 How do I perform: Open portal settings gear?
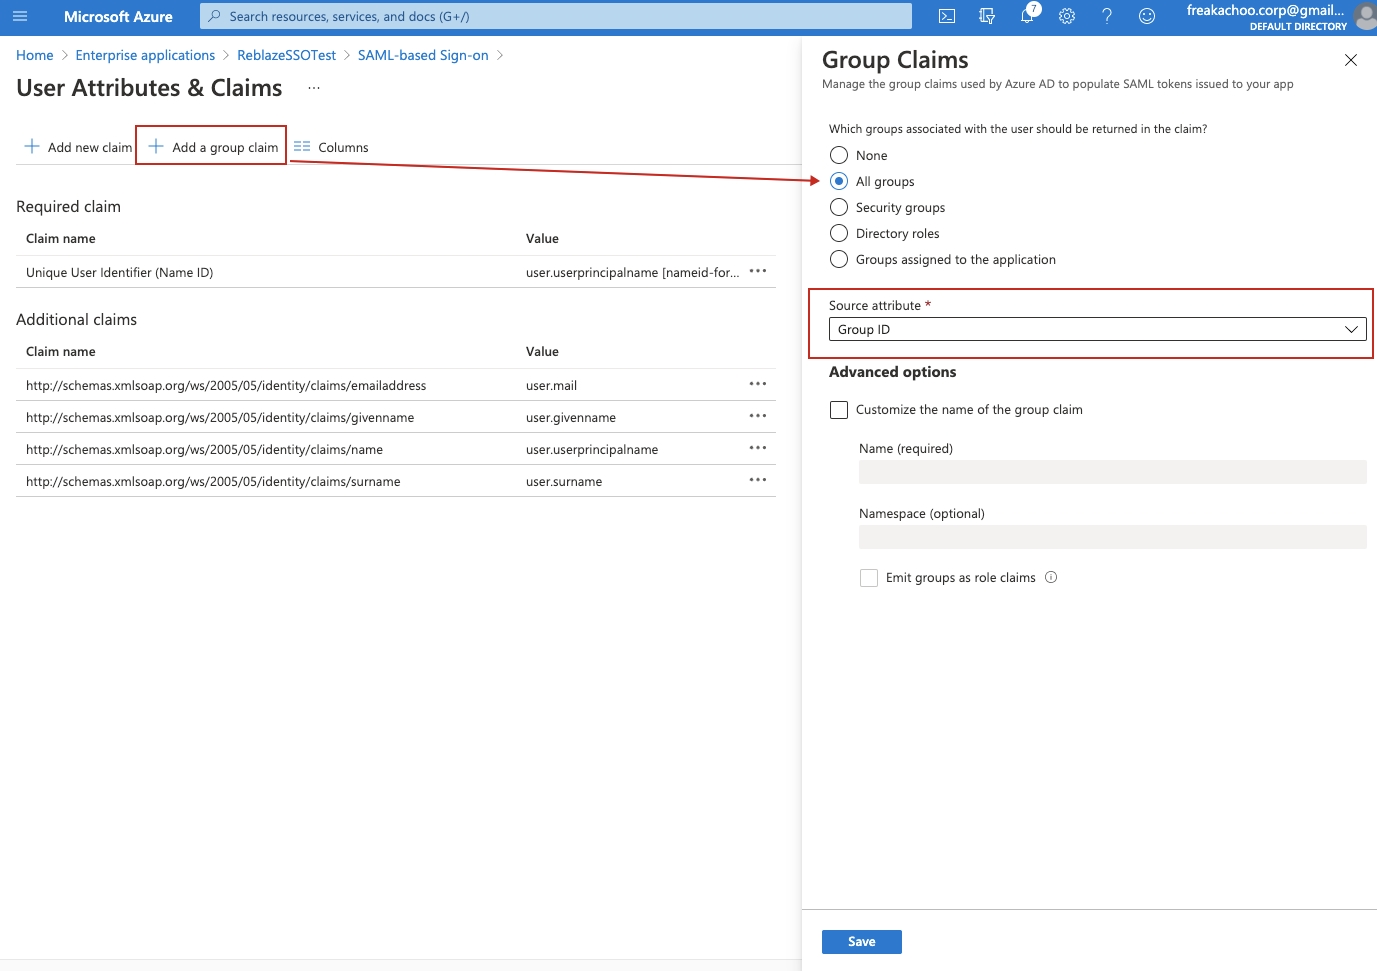pyautogui.click(x=1067, y=16)
